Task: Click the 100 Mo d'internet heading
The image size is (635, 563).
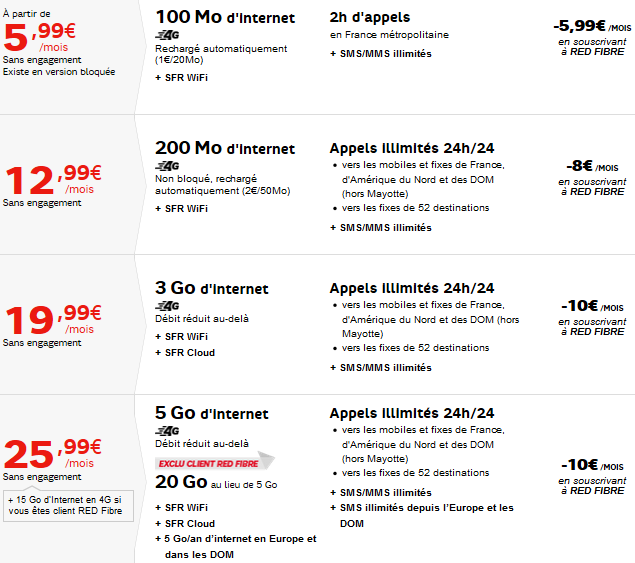Action: (x=225, y=18)
